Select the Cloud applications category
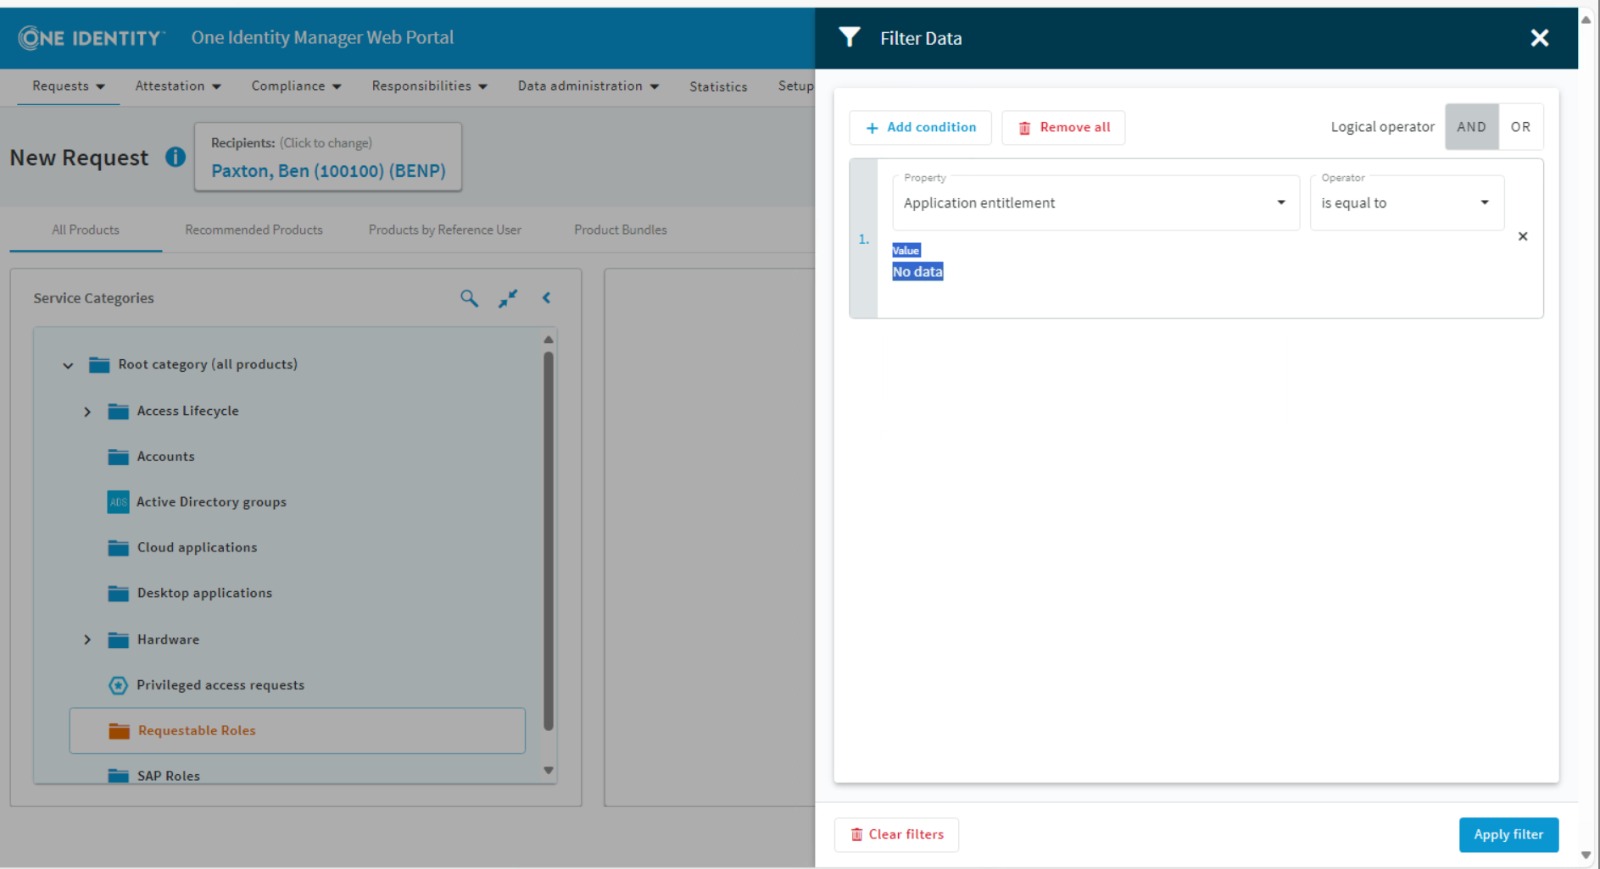The width and height of the screenshot is (1600, 869). point(197,548)
